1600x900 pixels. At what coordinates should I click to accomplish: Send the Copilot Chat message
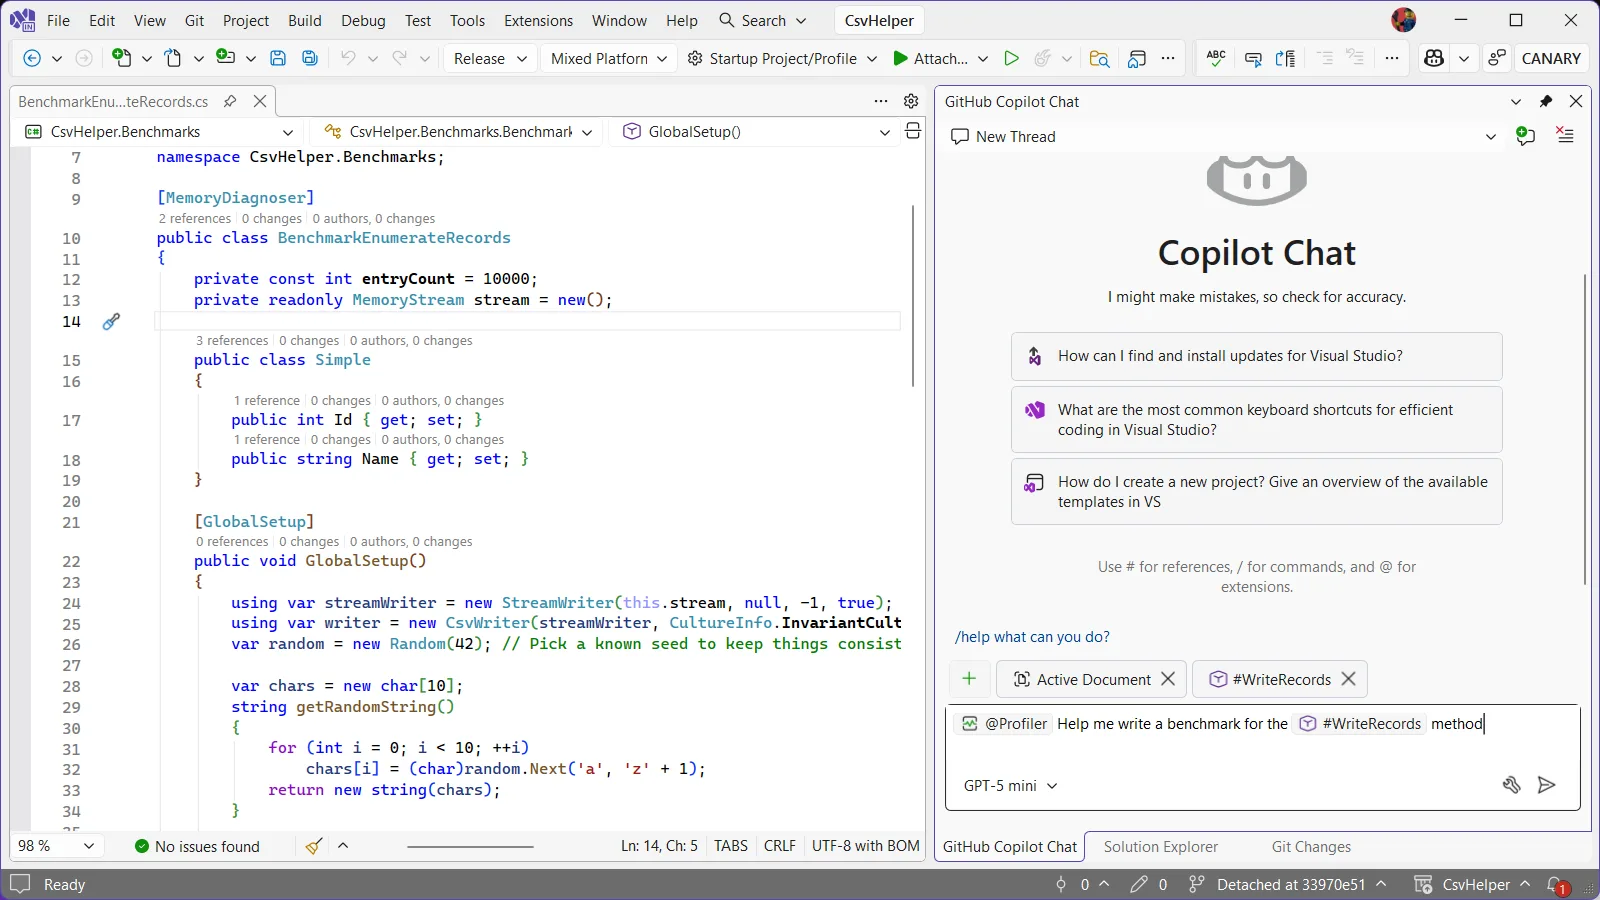1547,785
